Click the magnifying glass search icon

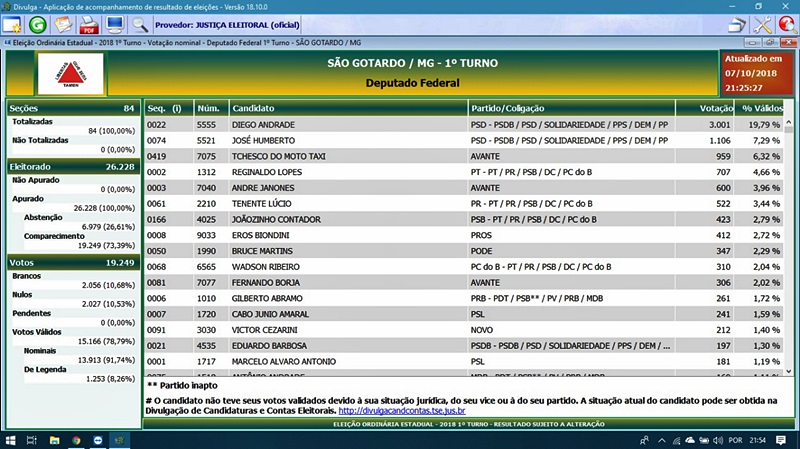coord(140,24)
